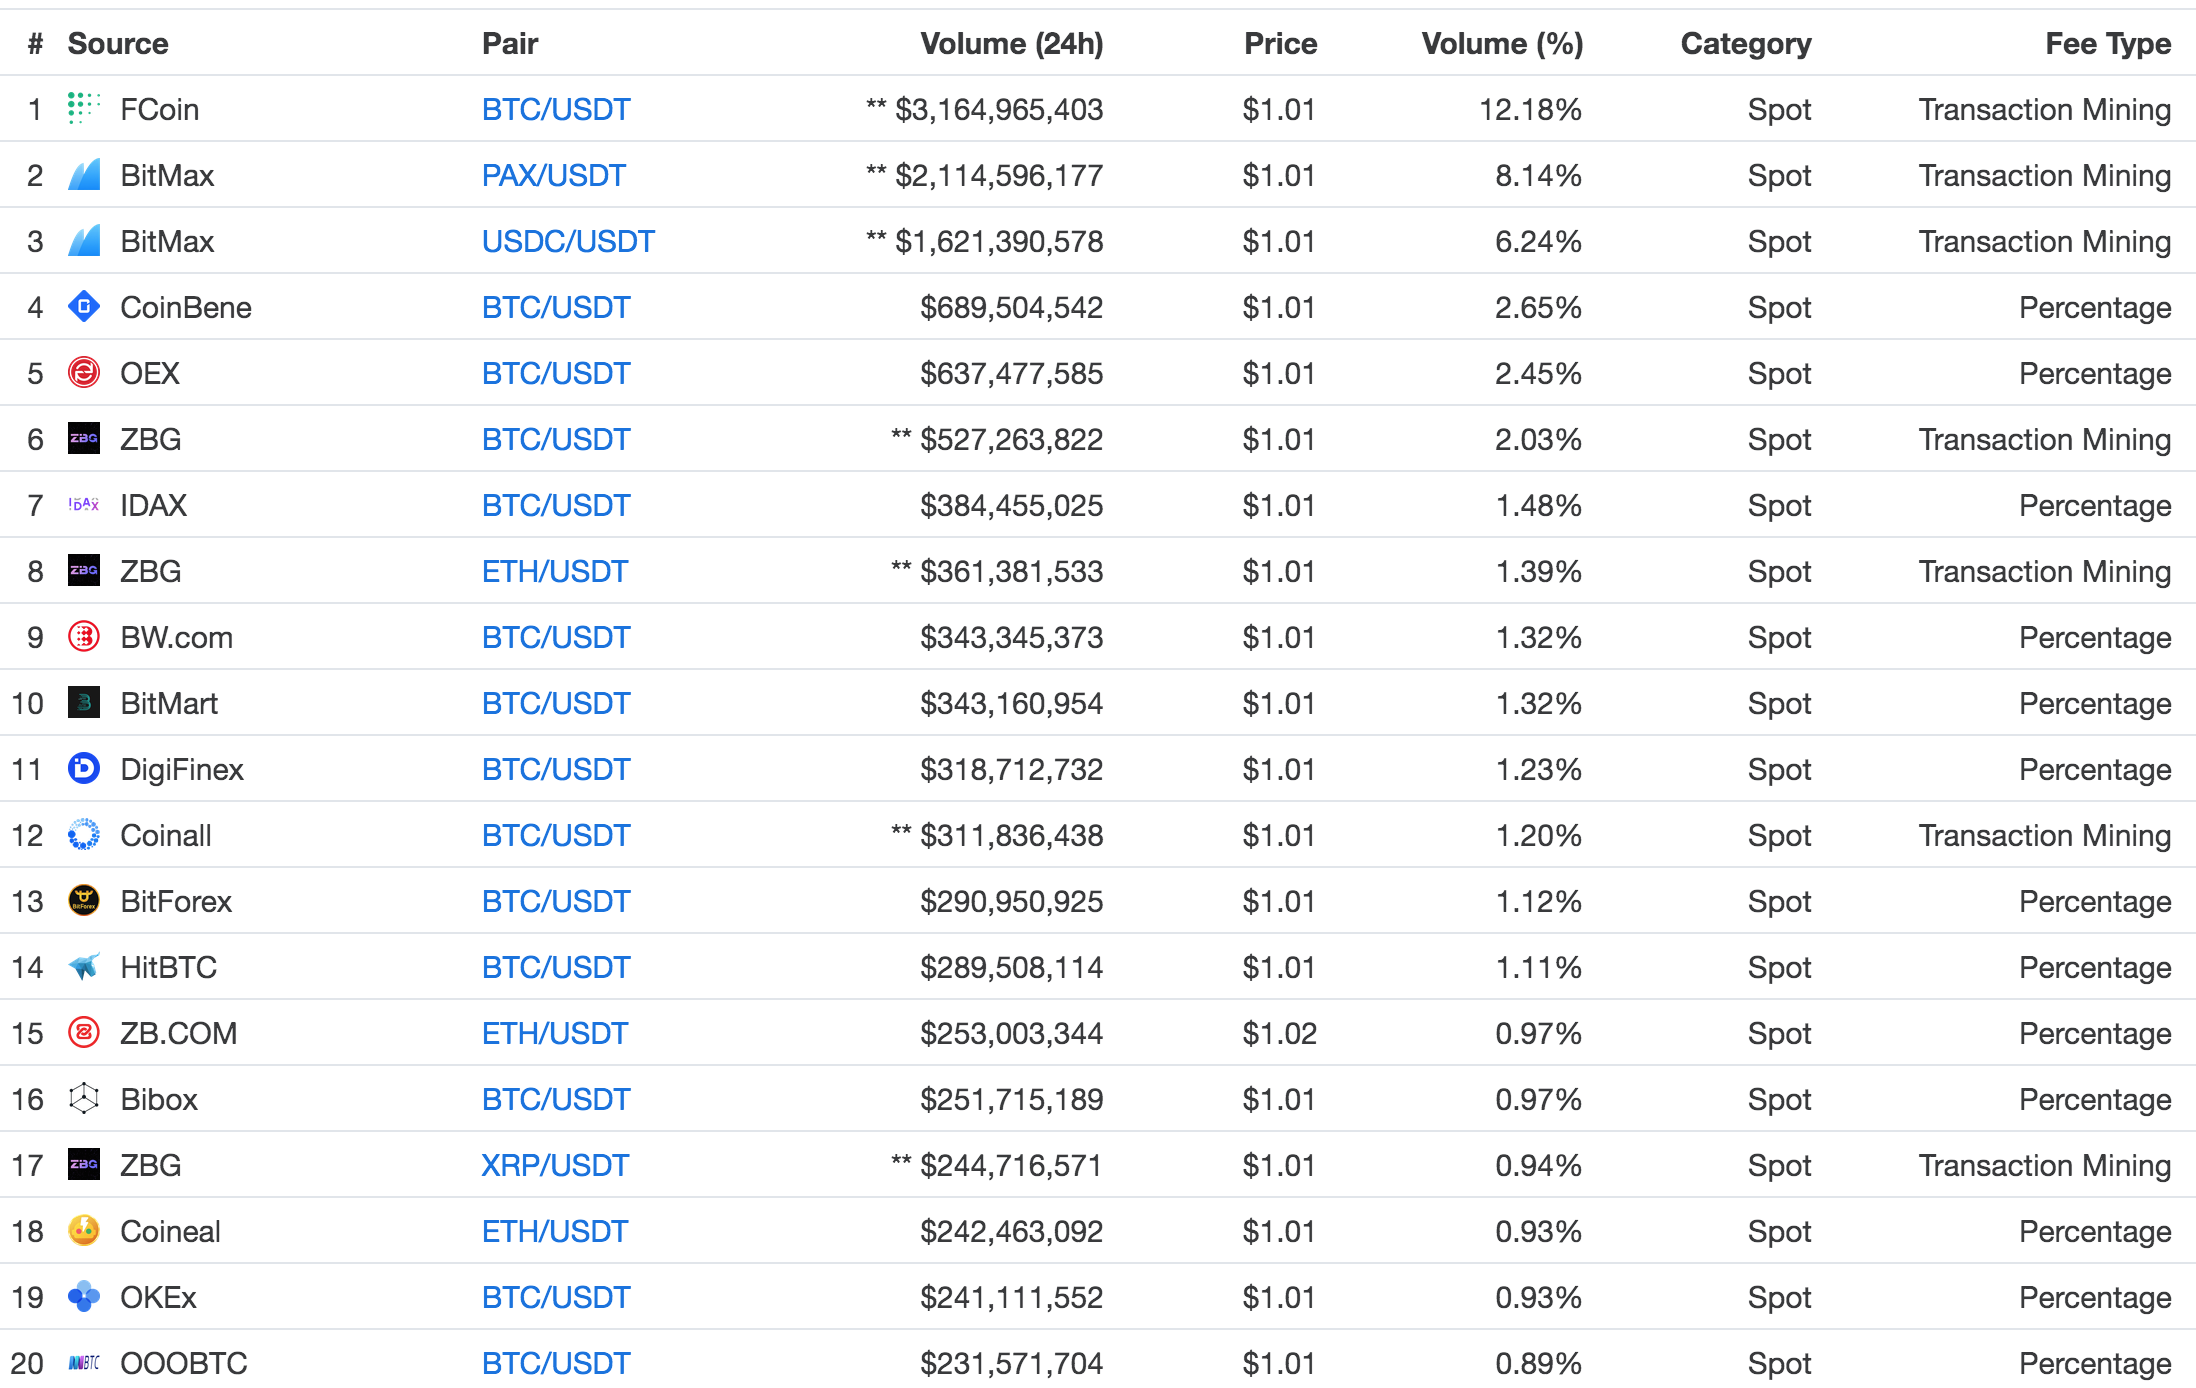2196x1388 pixels.
Task: Open ZB.COM ETH/USDT pair link
Action: [555, 1033]
